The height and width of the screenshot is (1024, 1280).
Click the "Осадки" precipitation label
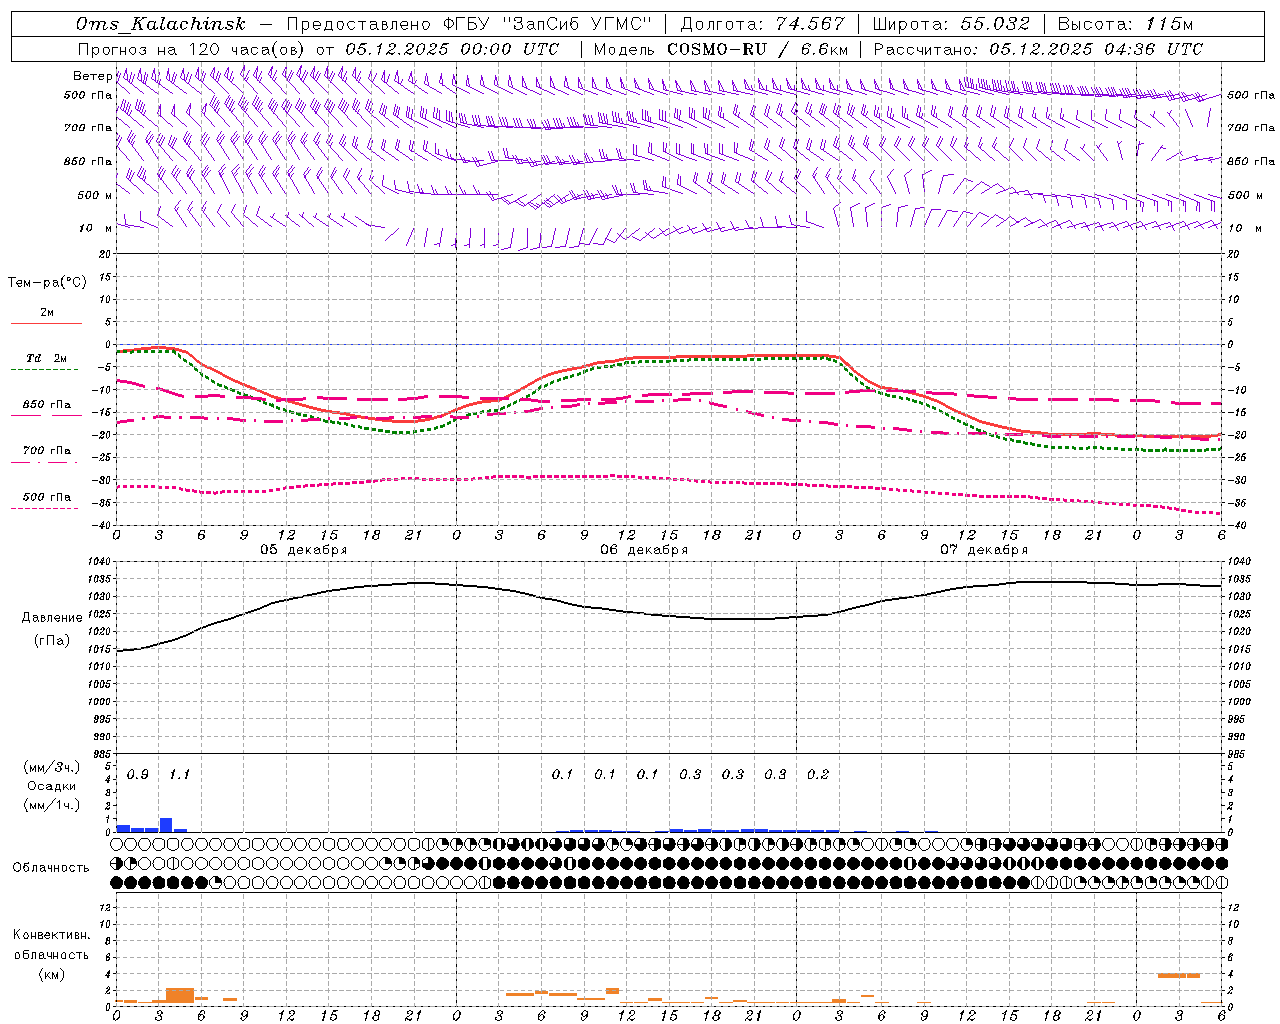[52, 786]
